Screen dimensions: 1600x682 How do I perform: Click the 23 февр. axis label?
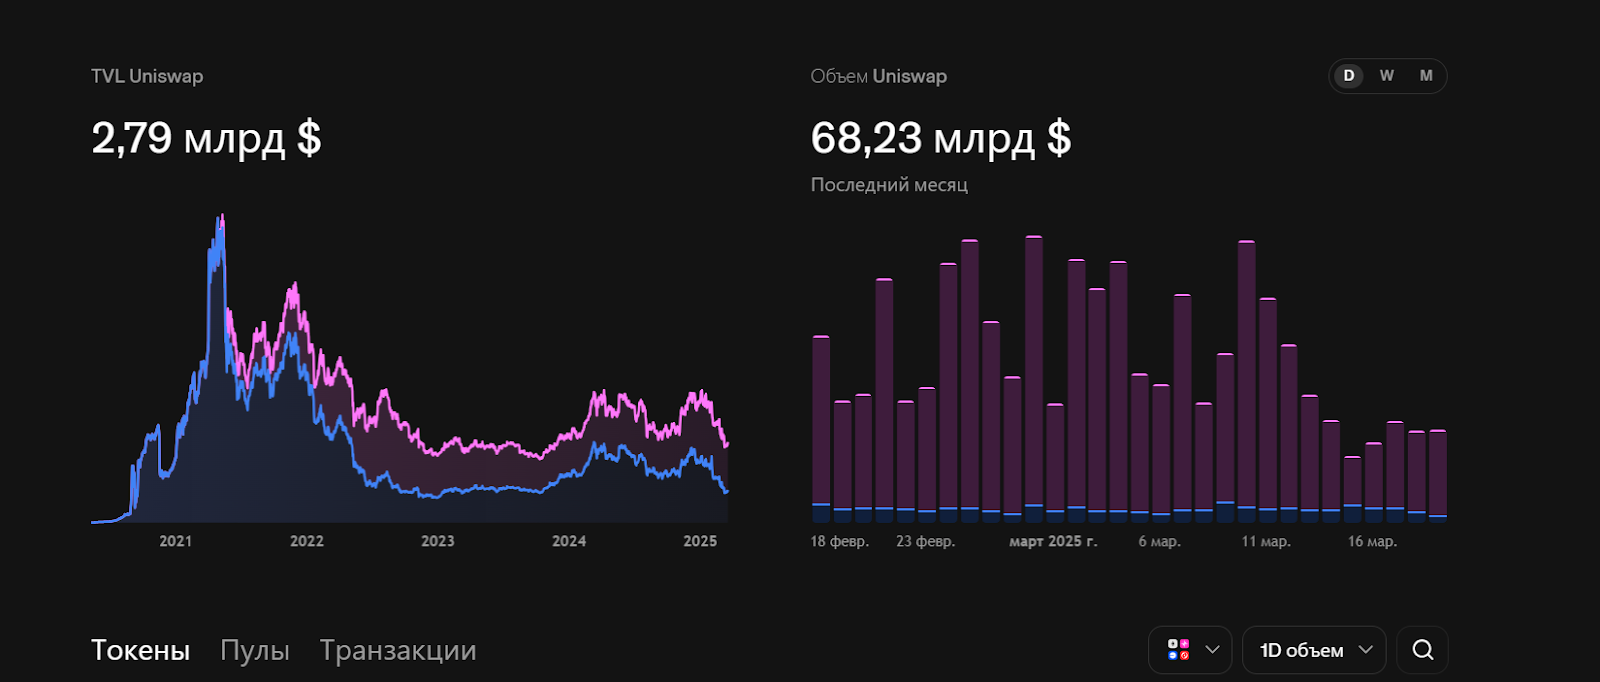(926, 541)
